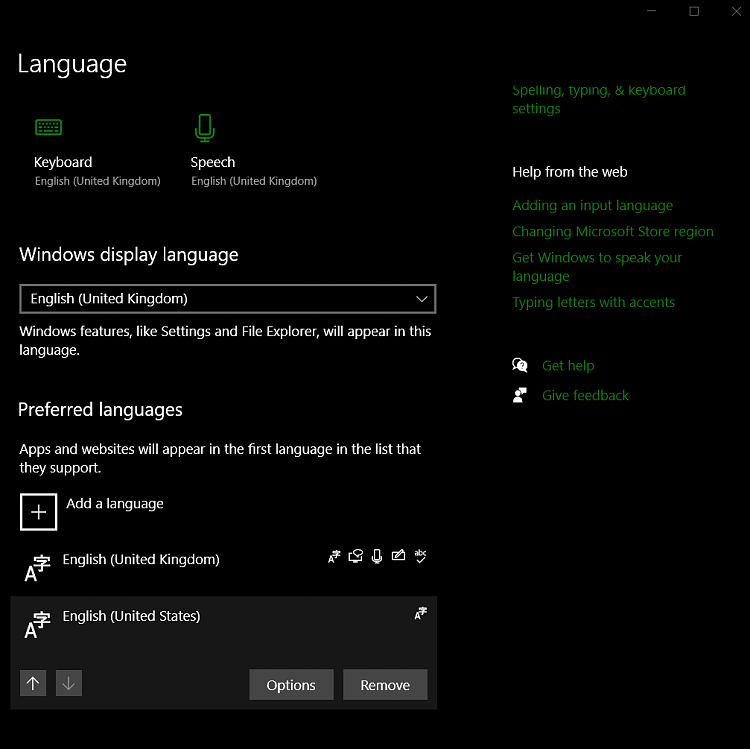Select English (United Kingdom) in preferred languages
This screenshot has width=750, height=749.
tap(223, 567)
